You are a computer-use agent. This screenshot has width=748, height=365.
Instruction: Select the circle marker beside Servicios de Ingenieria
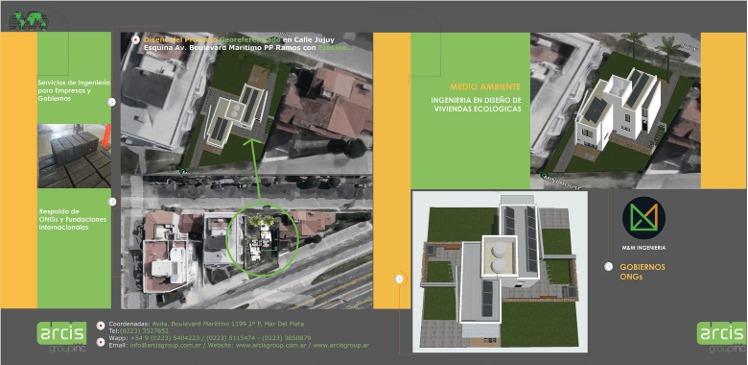click(112, 102)
